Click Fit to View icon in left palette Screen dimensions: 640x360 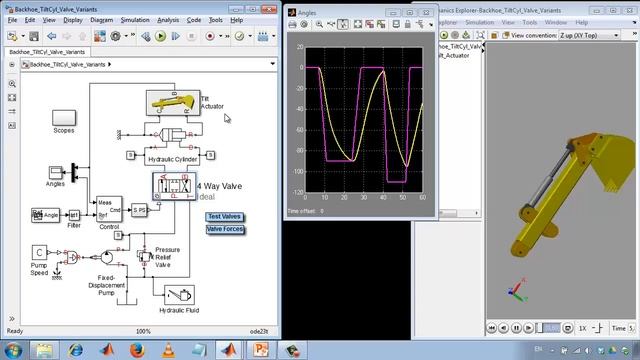(12, 98)
